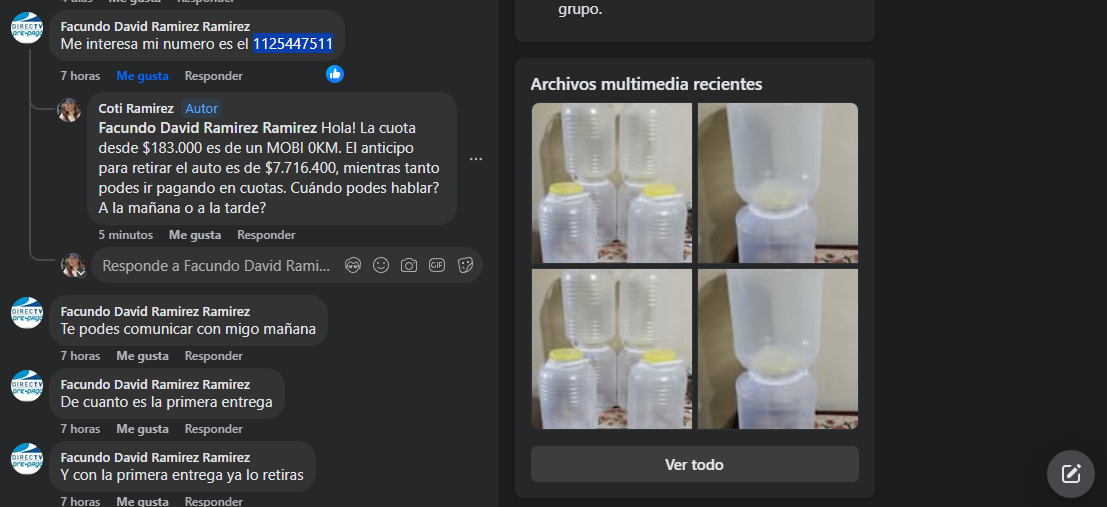1107x507 pixels.
Task: Open the '5 minutos' timestamp on Coti's reply
Action: pyautogui.click(x=126, y=234)
